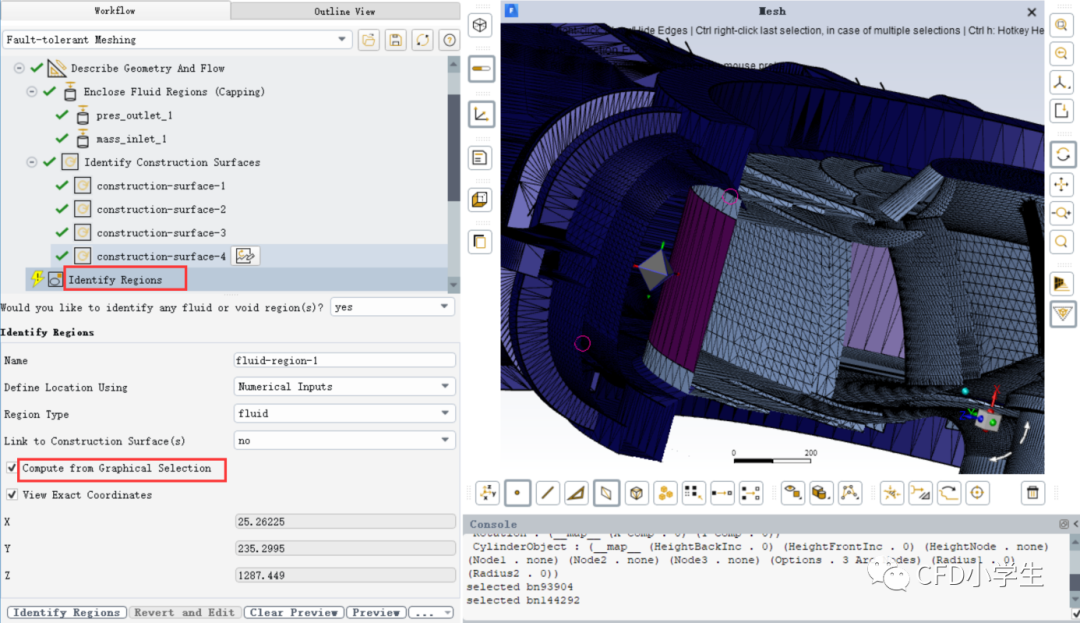Click the Preview button
This screenshot has height=623, width=1080.
click(376, 612)
